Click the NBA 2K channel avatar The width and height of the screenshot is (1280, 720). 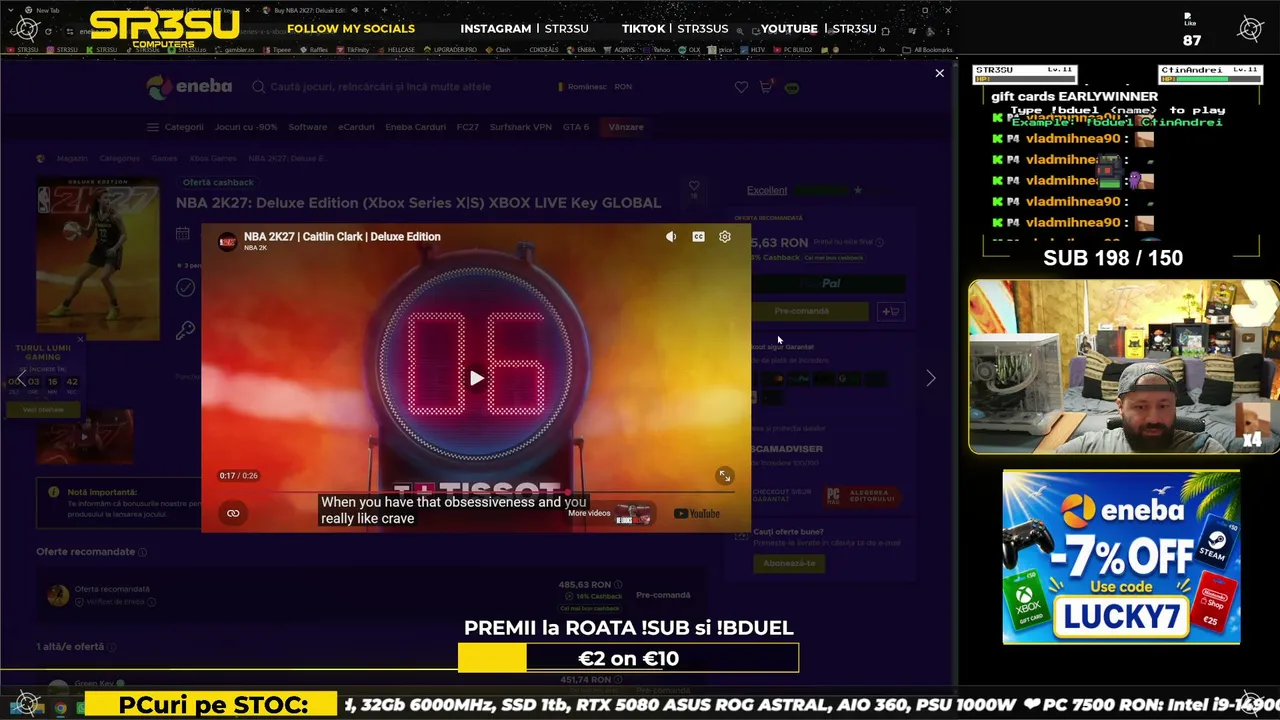pyautogui.click(x=227, y=241)
